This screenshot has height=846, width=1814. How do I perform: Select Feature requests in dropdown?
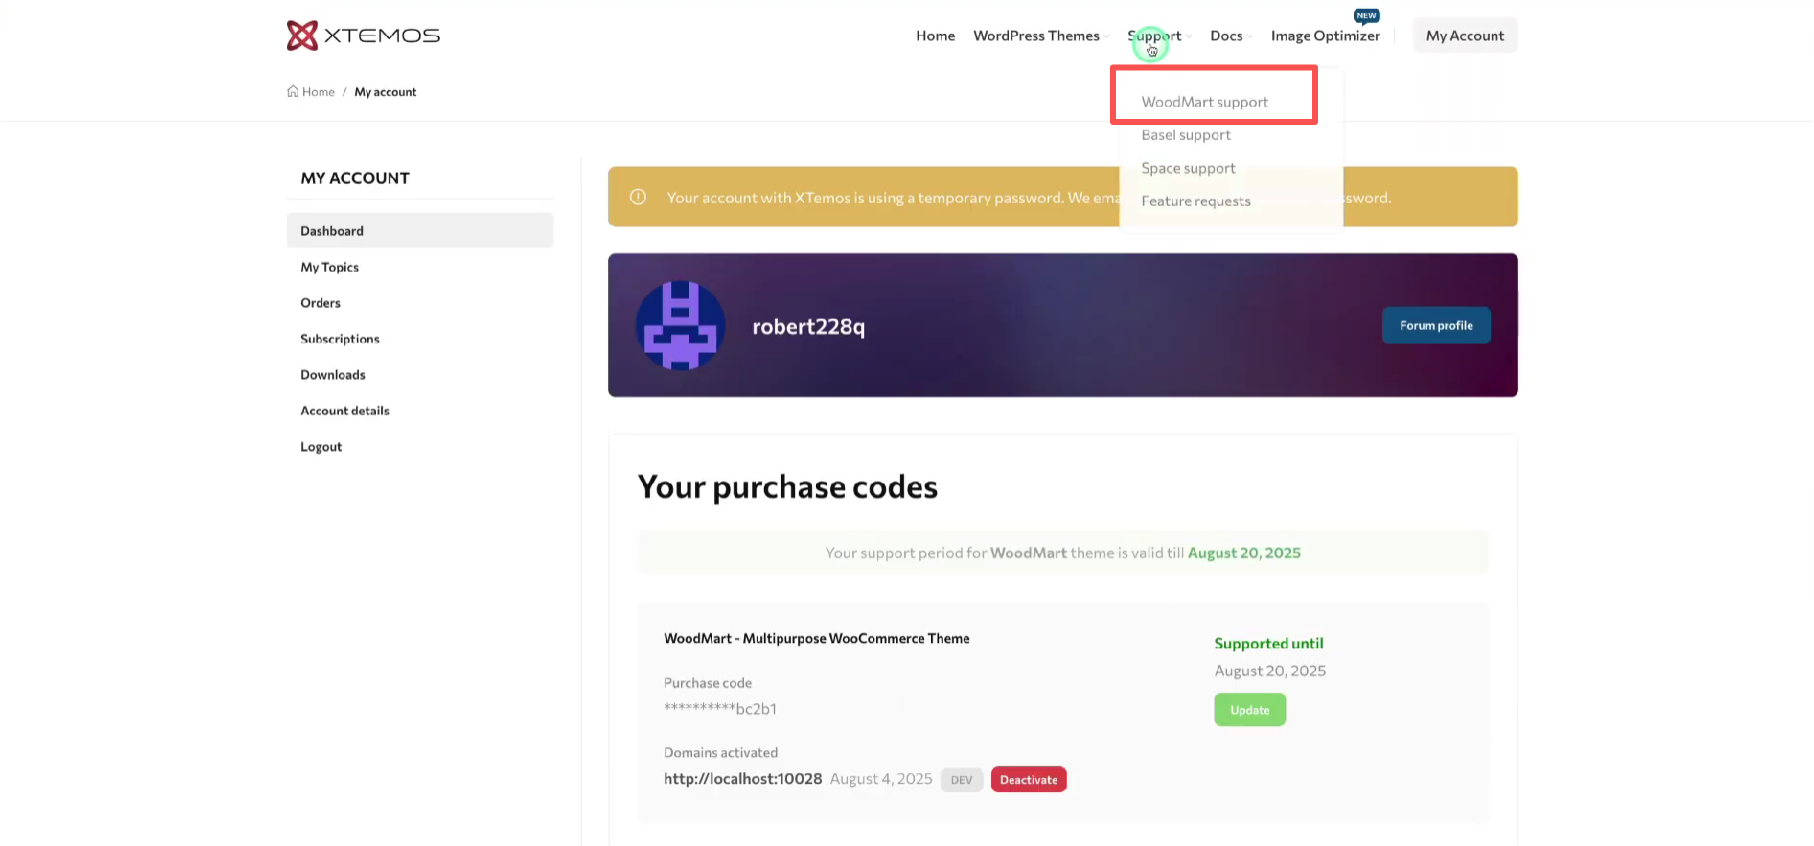(x=1195, y=201)
